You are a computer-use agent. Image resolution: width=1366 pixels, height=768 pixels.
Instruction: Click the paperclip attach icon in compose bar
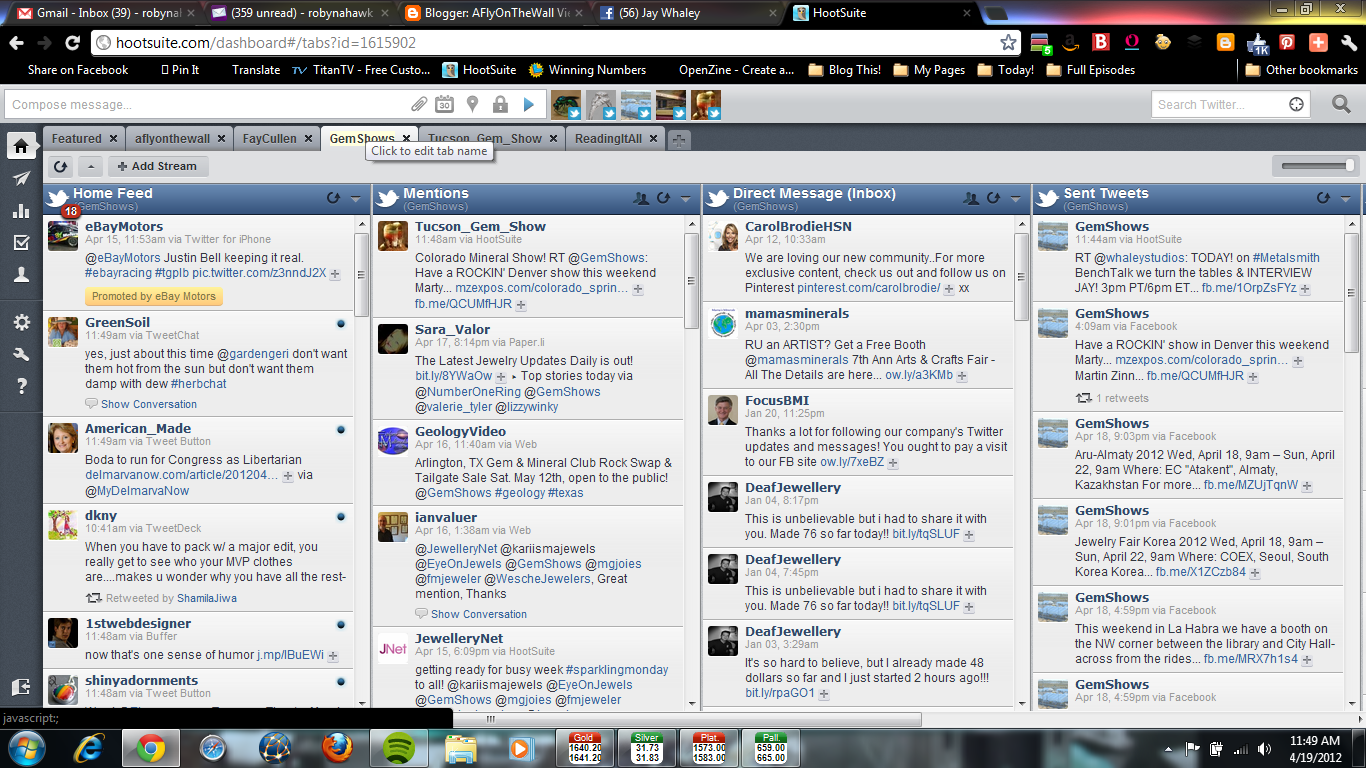pos(420,104)
